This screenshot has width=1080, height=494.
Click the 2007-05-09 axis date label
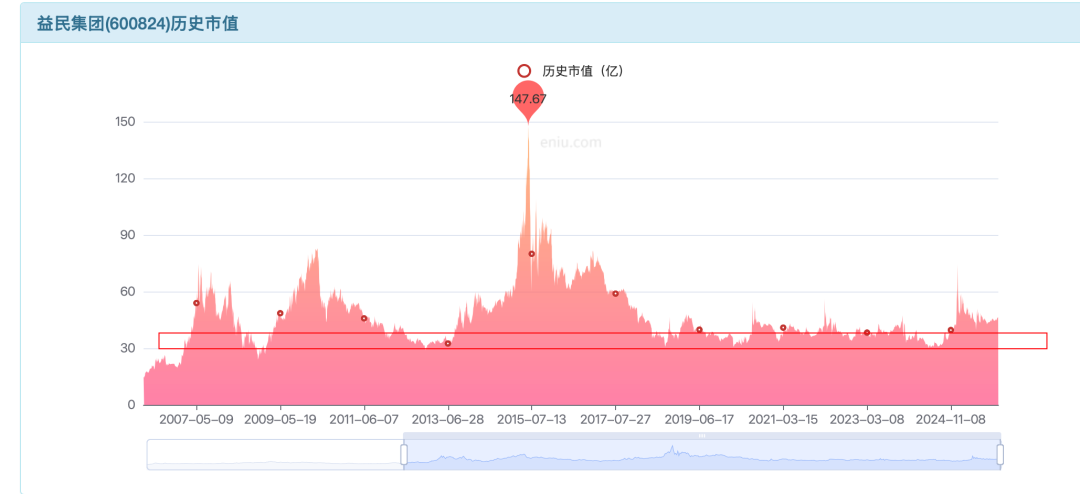point(196,420)
